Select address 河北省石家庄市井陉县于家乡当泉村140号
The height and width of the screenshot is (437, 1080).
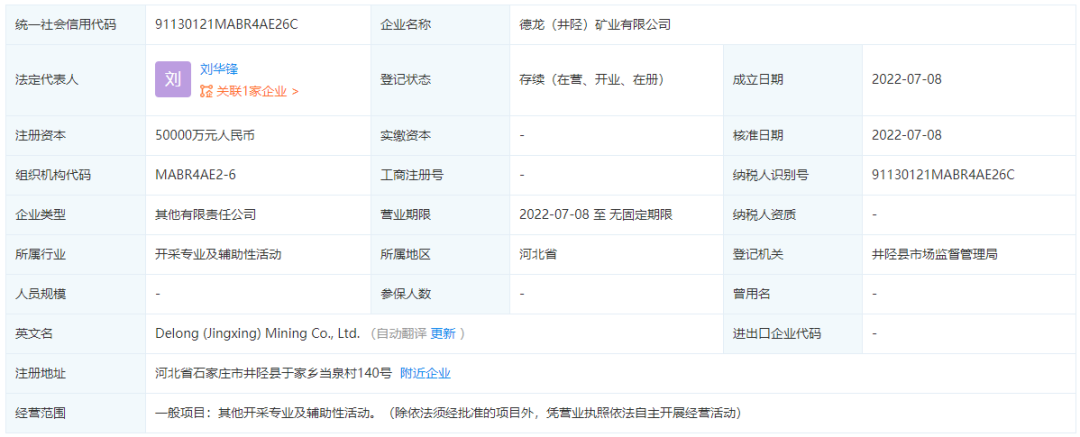click(x=273, y=374)
